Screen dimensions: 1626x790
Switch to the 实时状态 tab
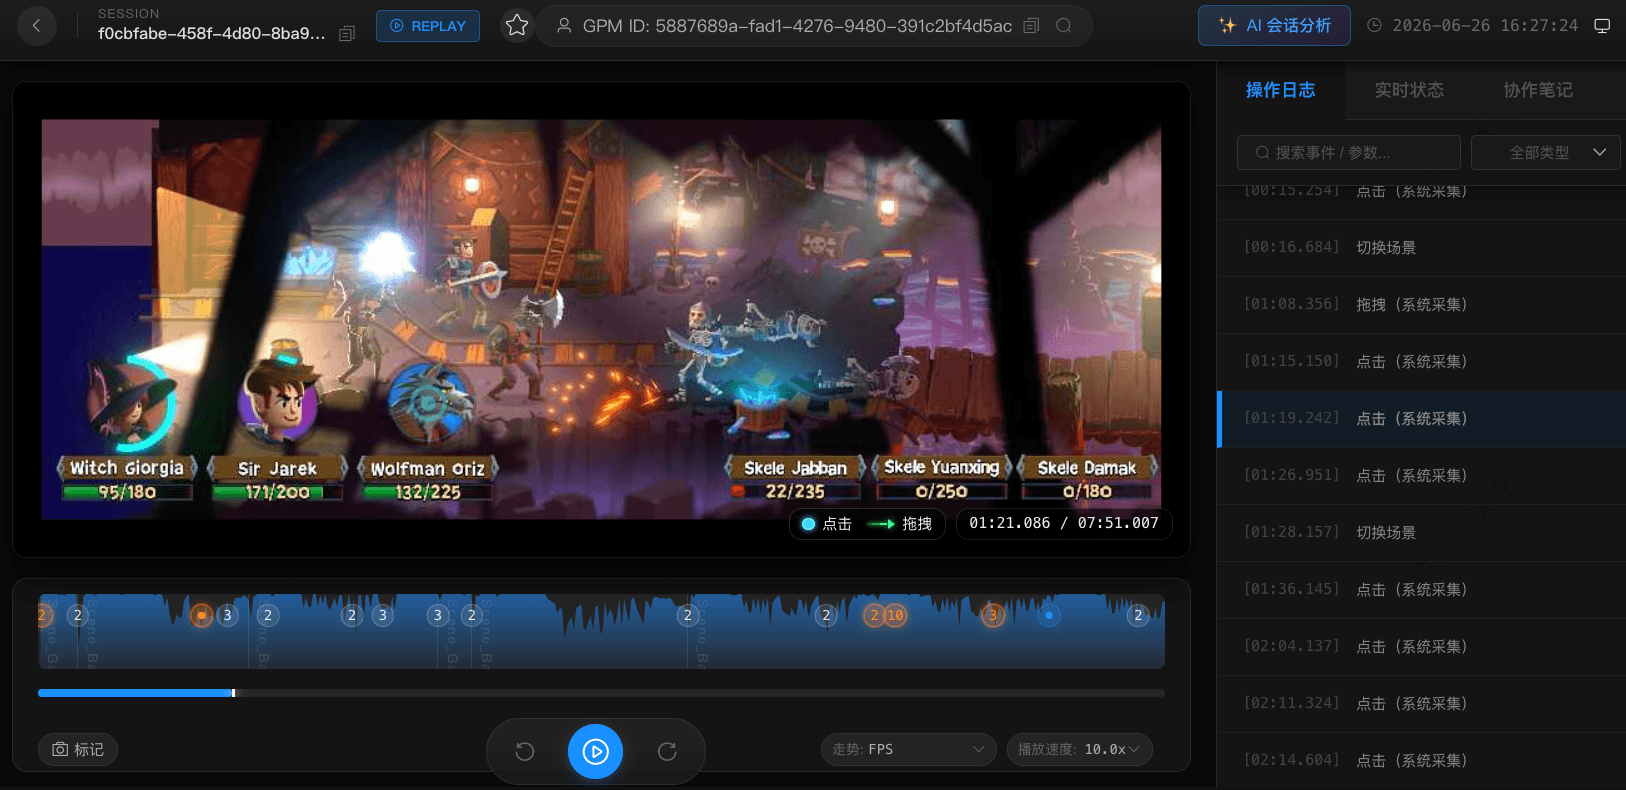click(x=1409, y=90)
